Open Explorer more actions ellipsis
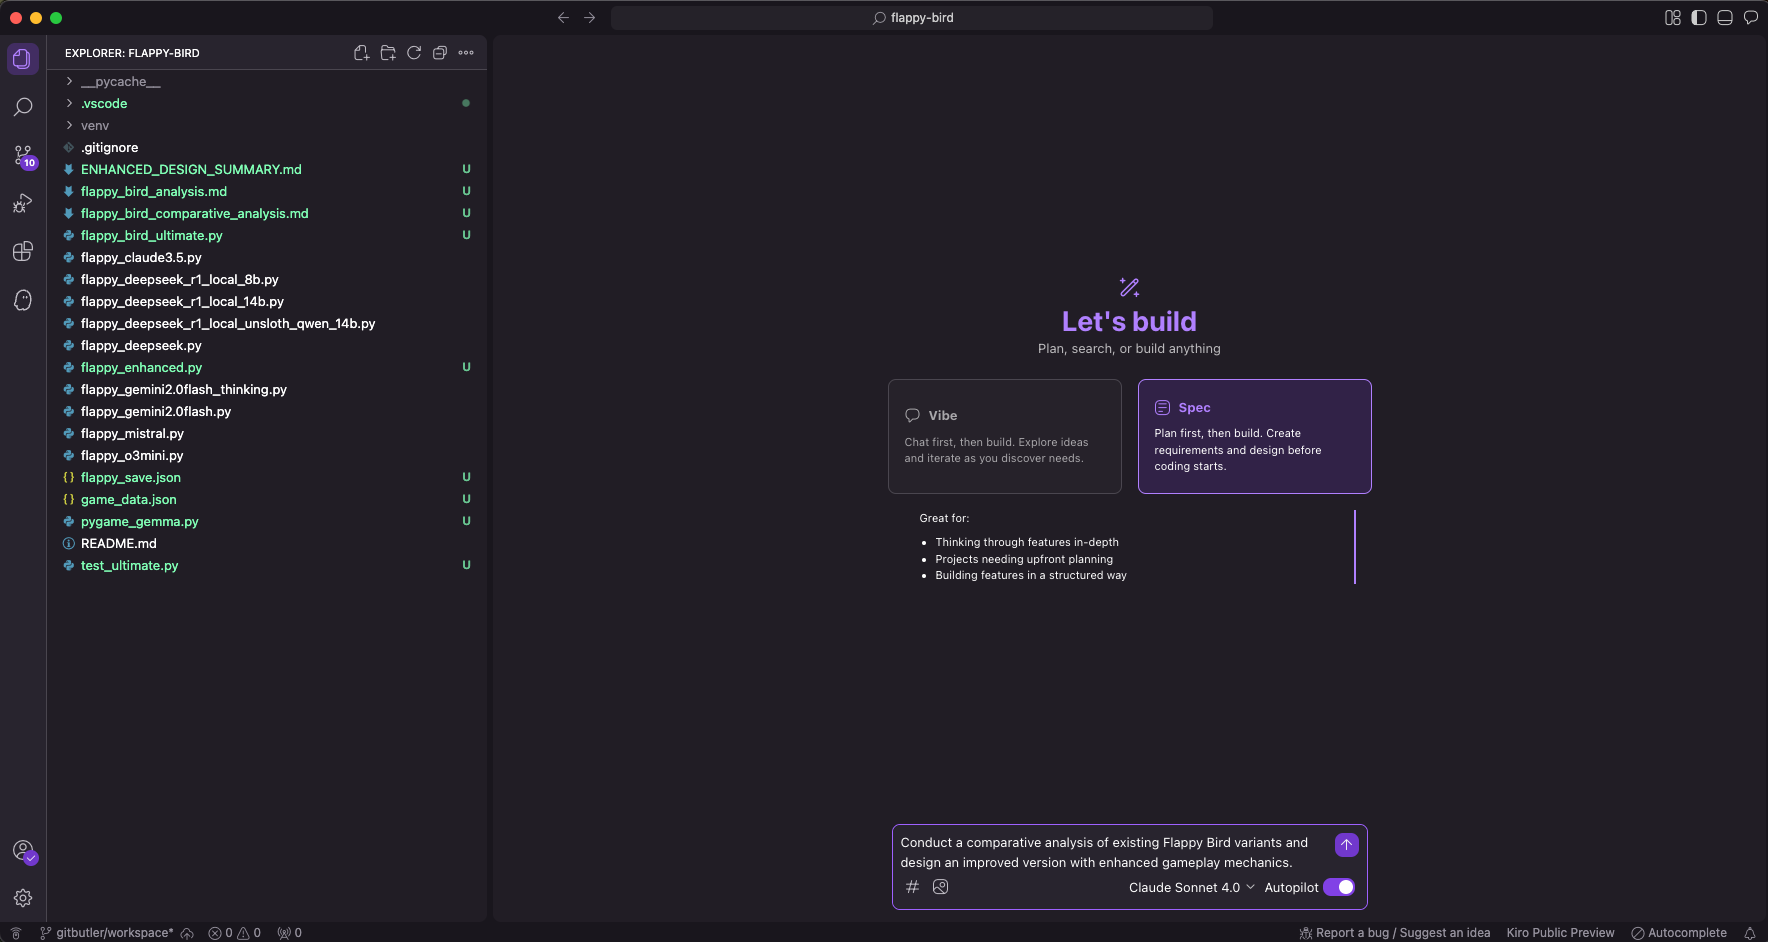The image size is (1768, 942). [x=466, y=53]
